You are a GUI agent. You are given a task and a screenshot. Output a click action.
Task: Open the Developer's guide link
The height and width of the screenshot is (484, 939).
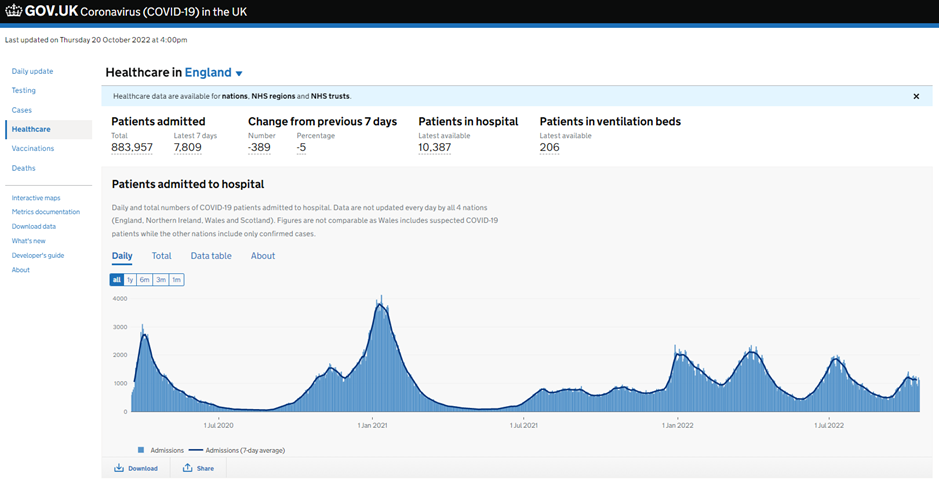coord(38,256)
